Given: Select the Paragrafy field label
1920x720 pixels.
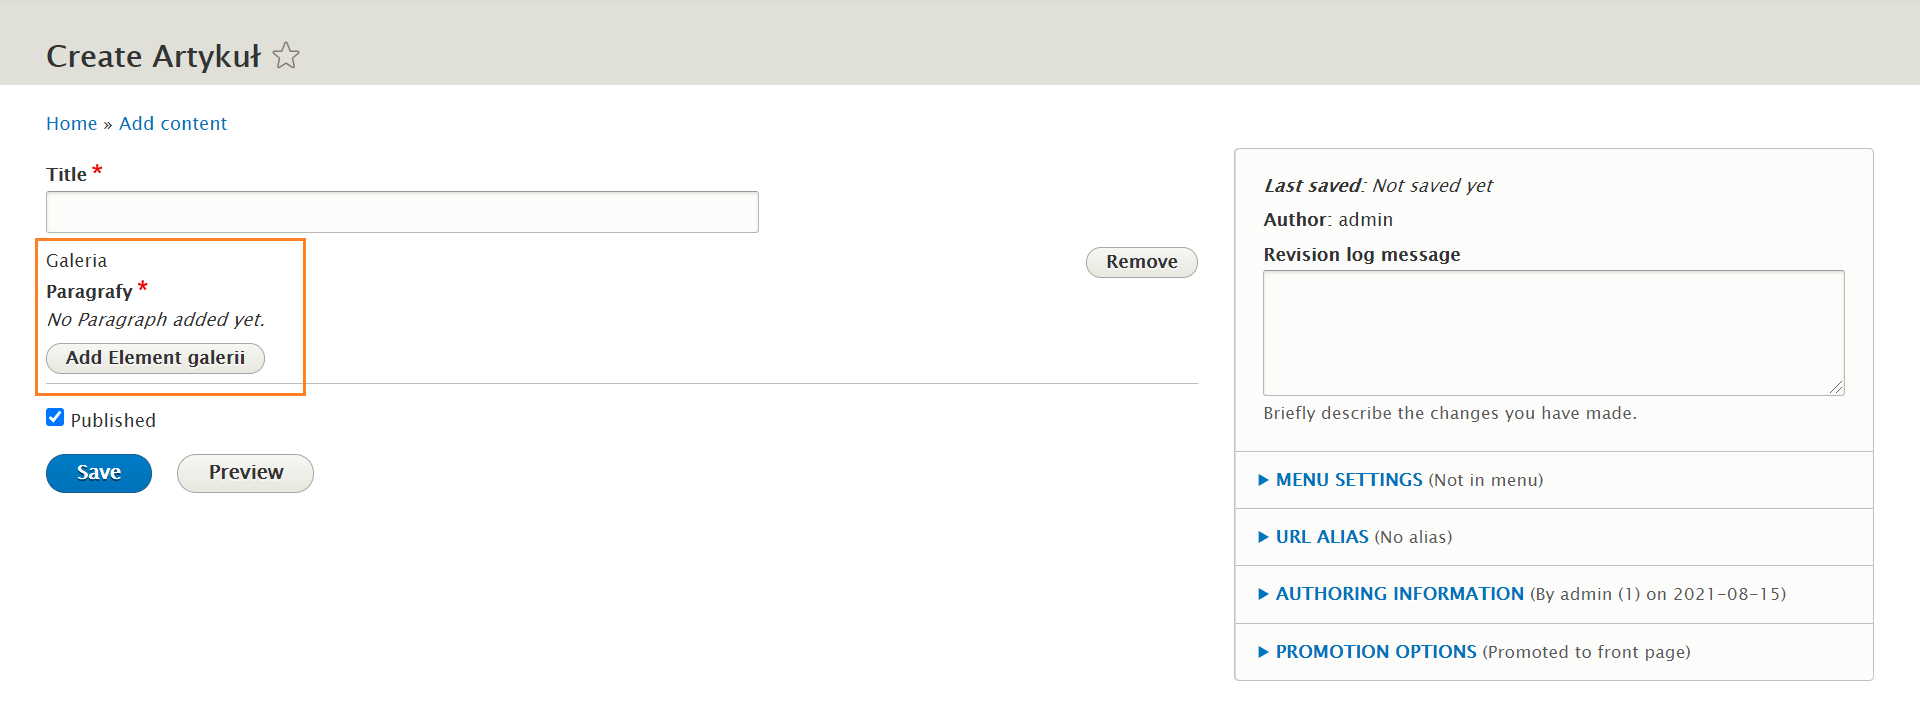Looking at the screenshot, I should (x=89, y=291).
